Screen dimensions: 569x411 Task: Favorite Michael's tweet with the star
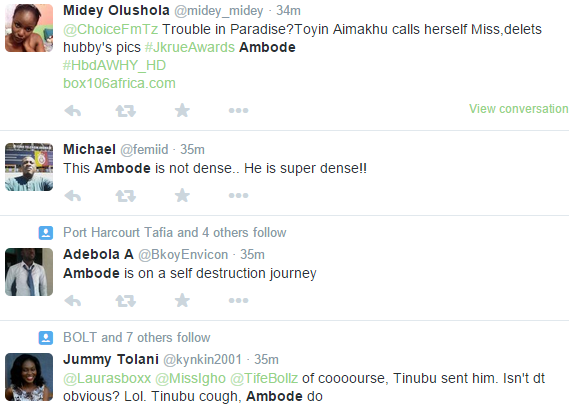182,196
